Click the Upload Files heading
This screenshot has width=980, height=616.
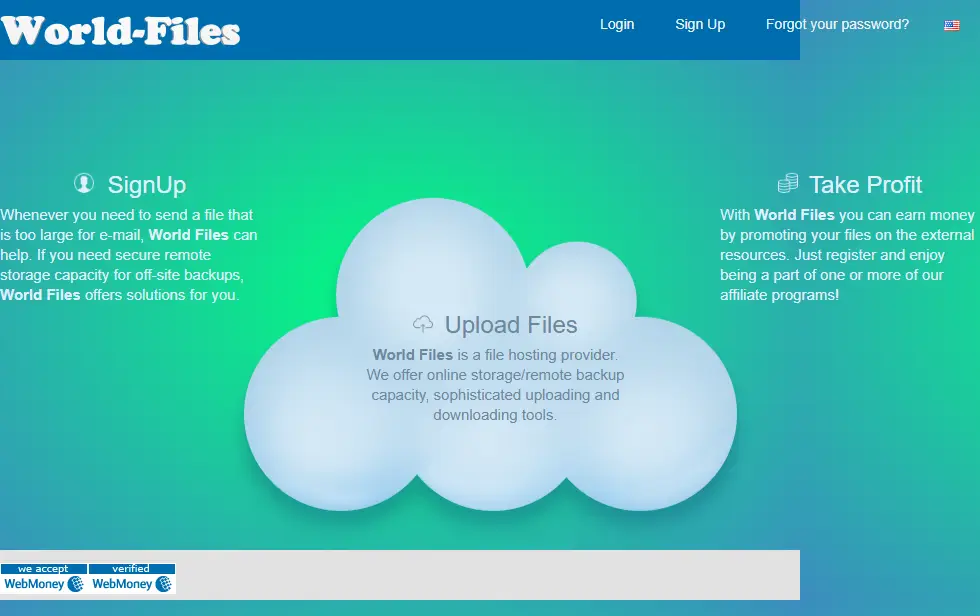point(511,325)
